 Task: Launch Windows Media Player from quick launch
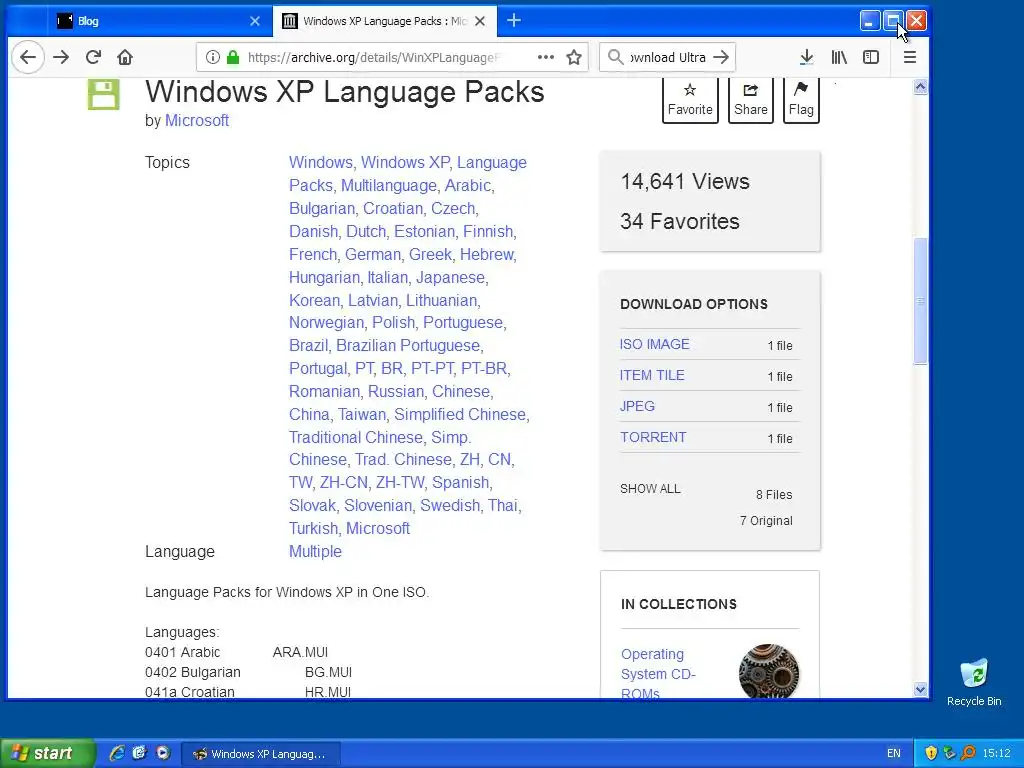point(163,754)
